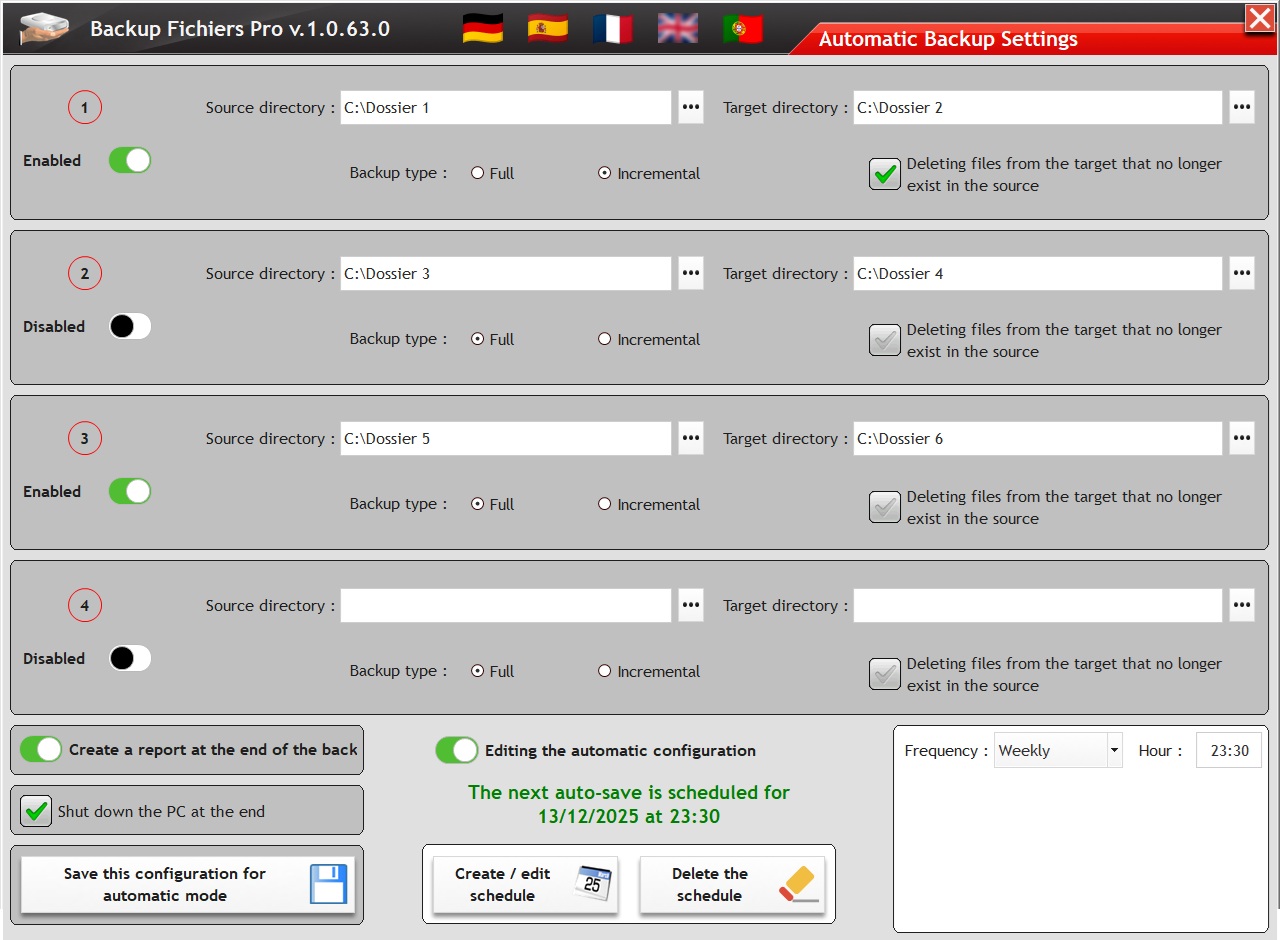The height and width of the screenshot is (940, 1280).
Task: Open the Frequency dropdown showing Weekly
Action: [1113, 750]
